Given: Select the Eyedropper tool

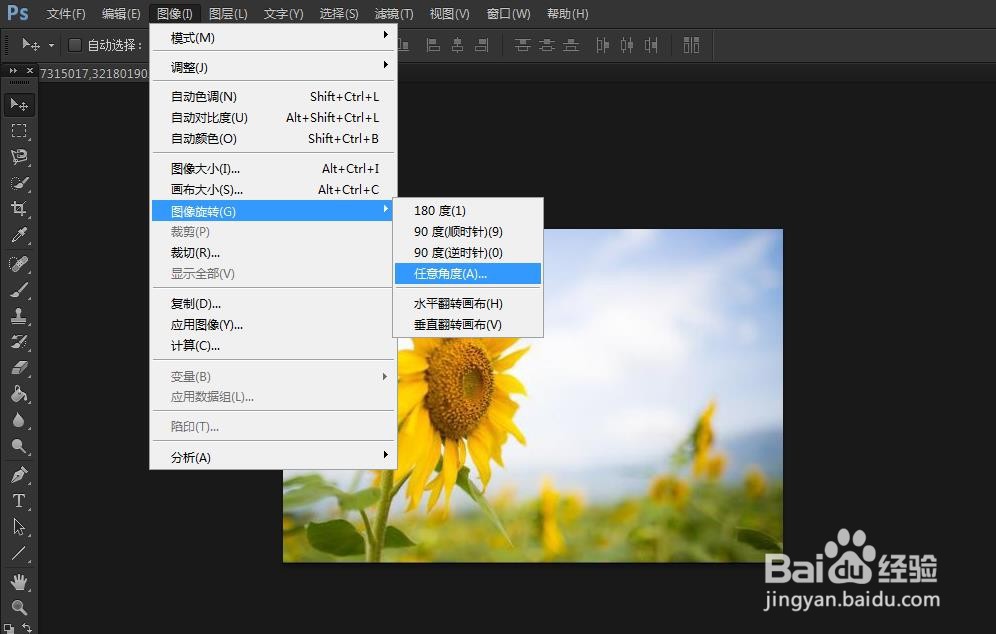Looking at the screenshot, I should 19,235.
